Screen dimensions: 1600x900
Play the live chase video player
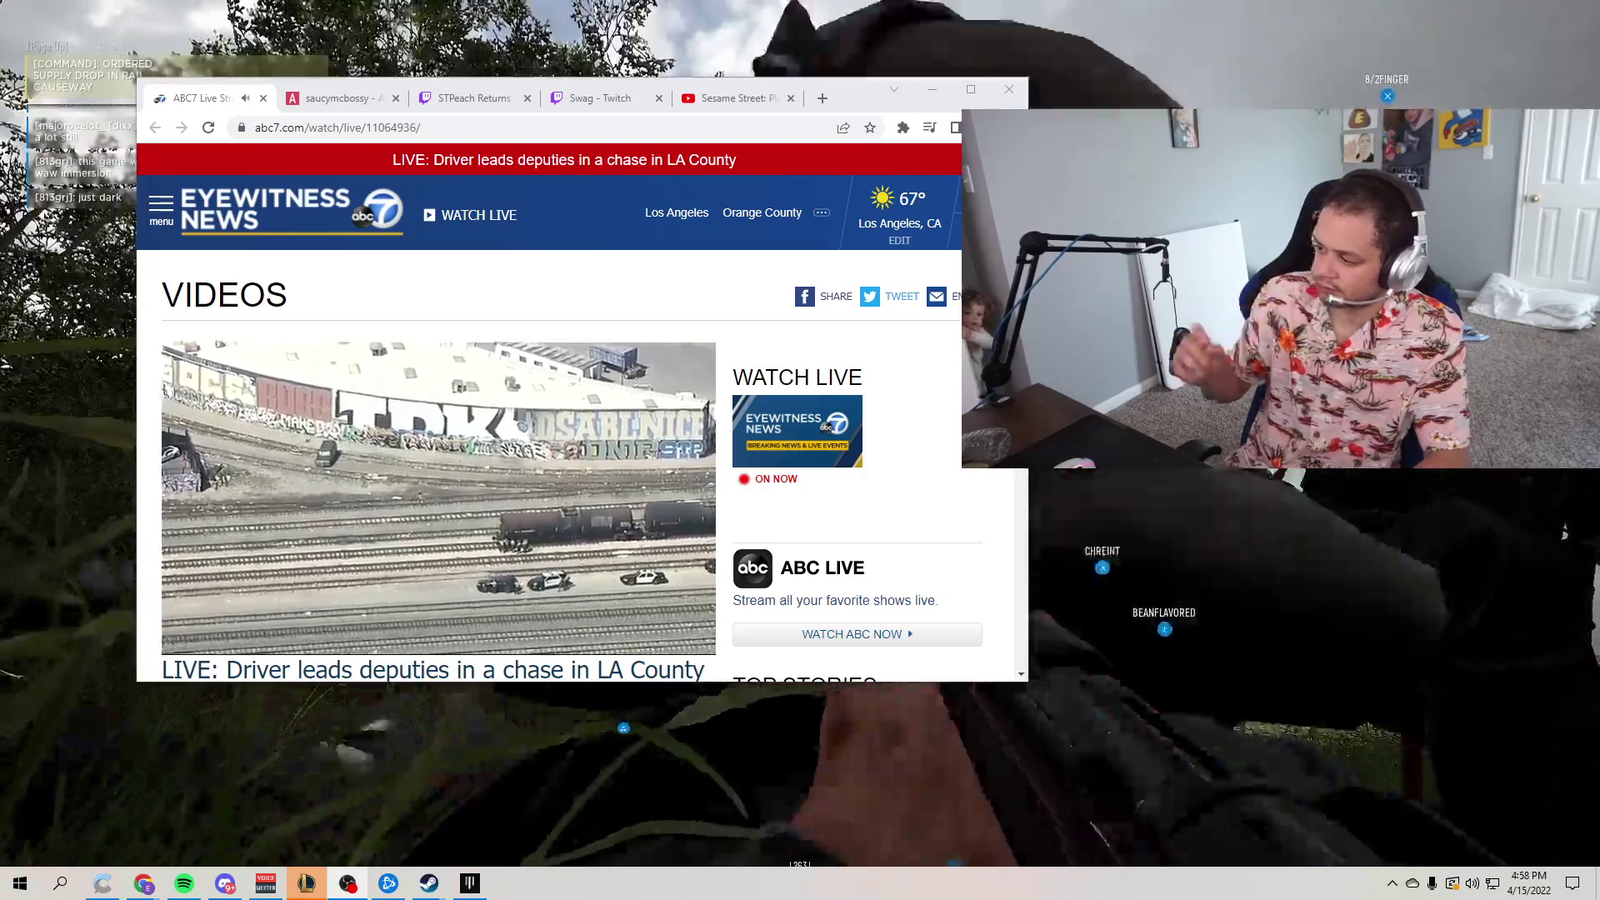[x=439, y=498]
